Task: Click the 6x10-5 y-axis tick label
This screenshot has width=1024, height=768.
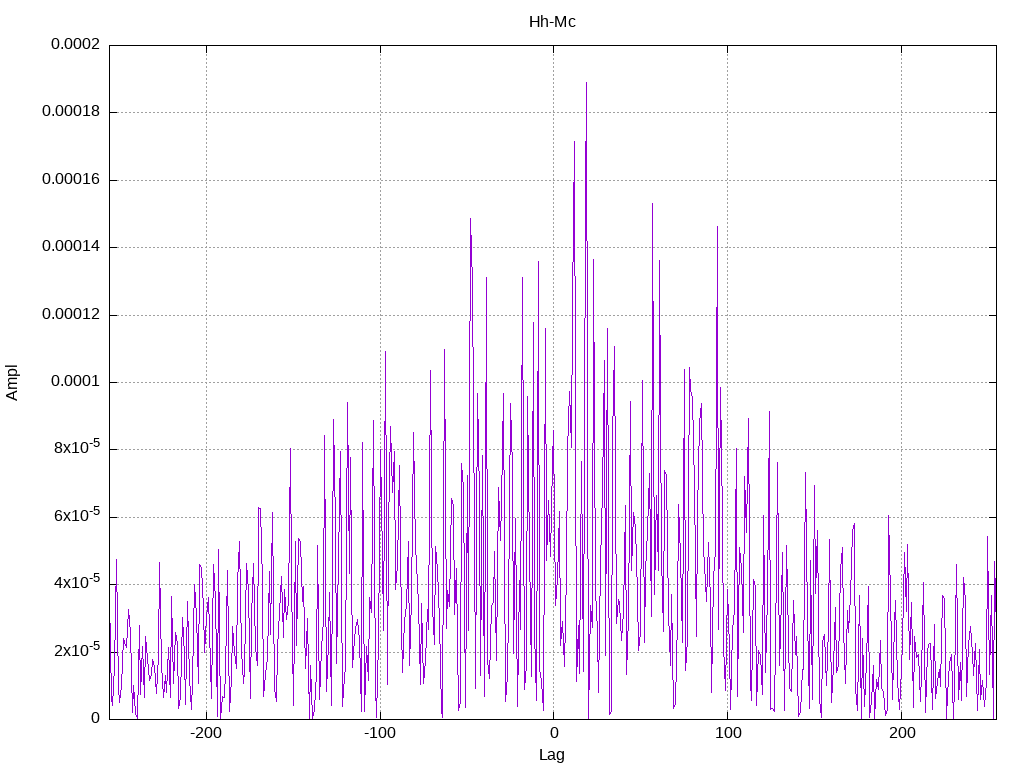Action: point(77,515)
